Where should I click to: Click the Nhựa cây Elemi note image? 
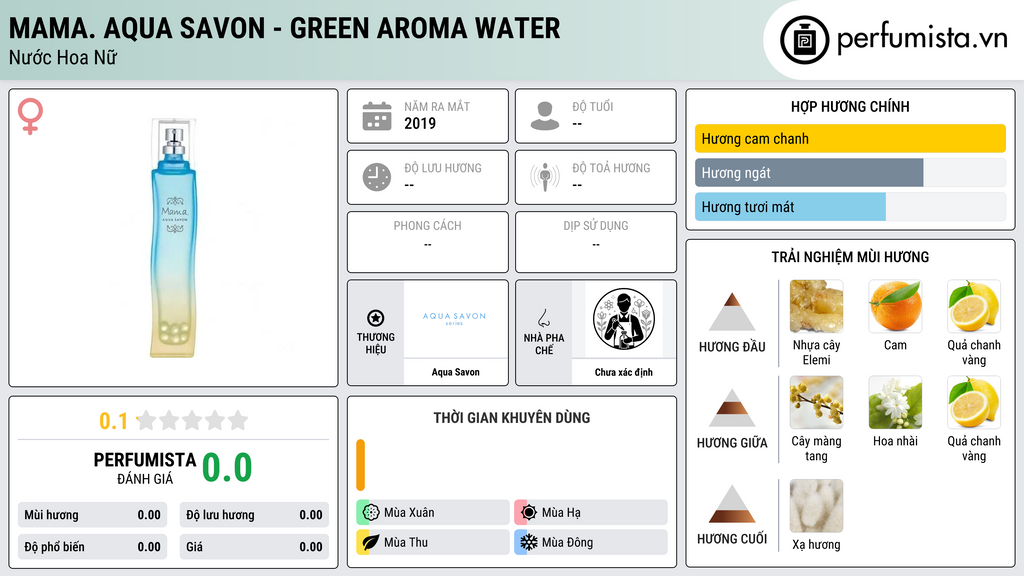coord(816,306)
